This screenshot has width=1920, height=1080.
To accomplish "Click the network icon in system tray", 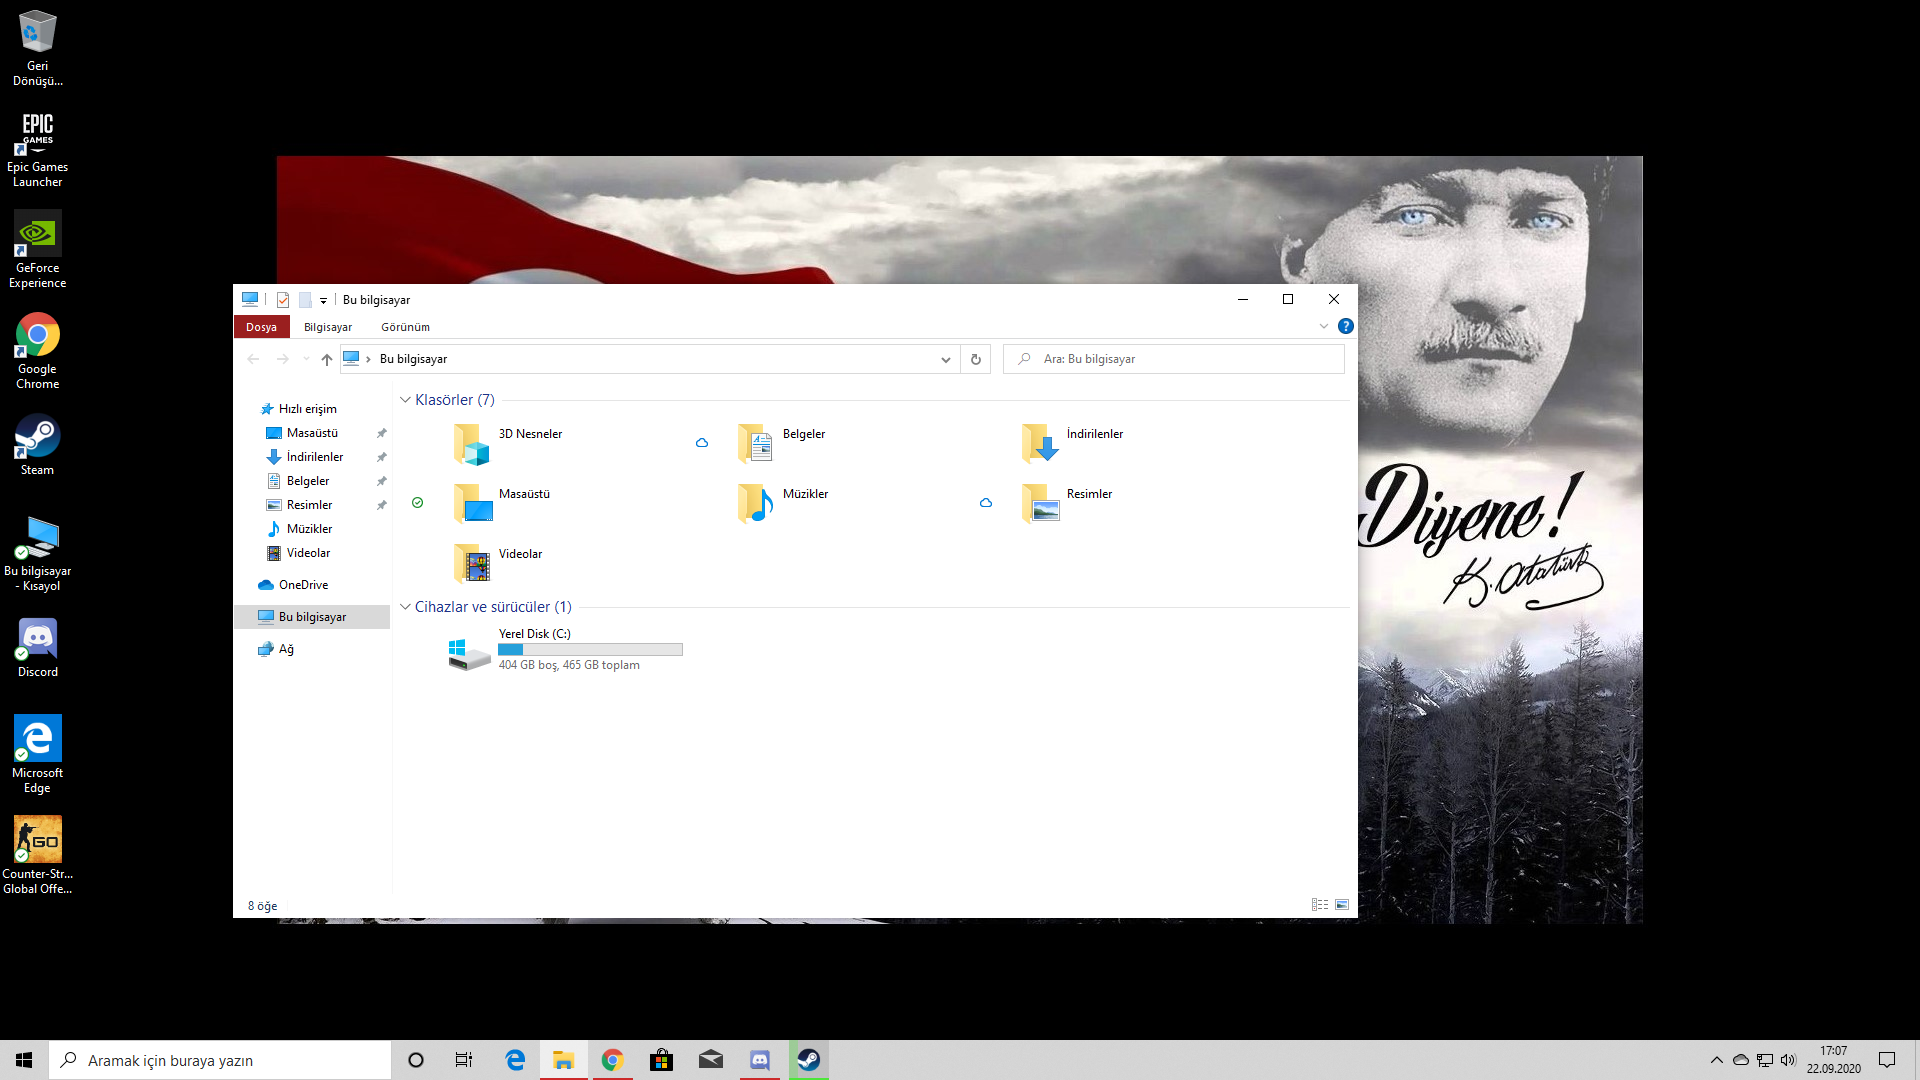I will (x=1764, y=1060).
